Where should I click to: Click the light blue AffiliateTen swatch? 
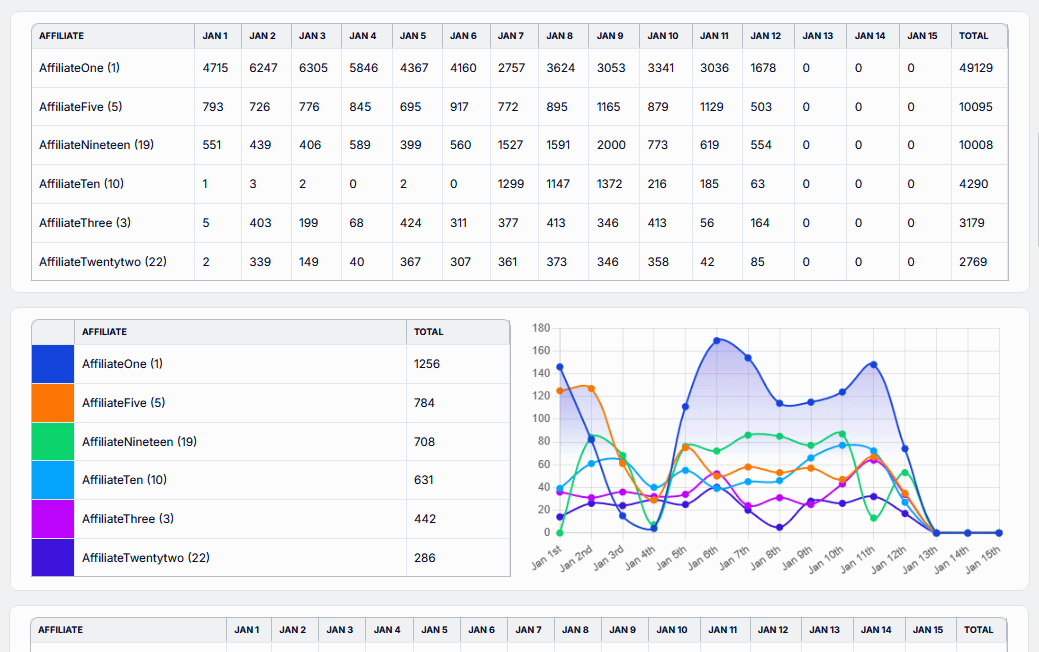[53, 480]
